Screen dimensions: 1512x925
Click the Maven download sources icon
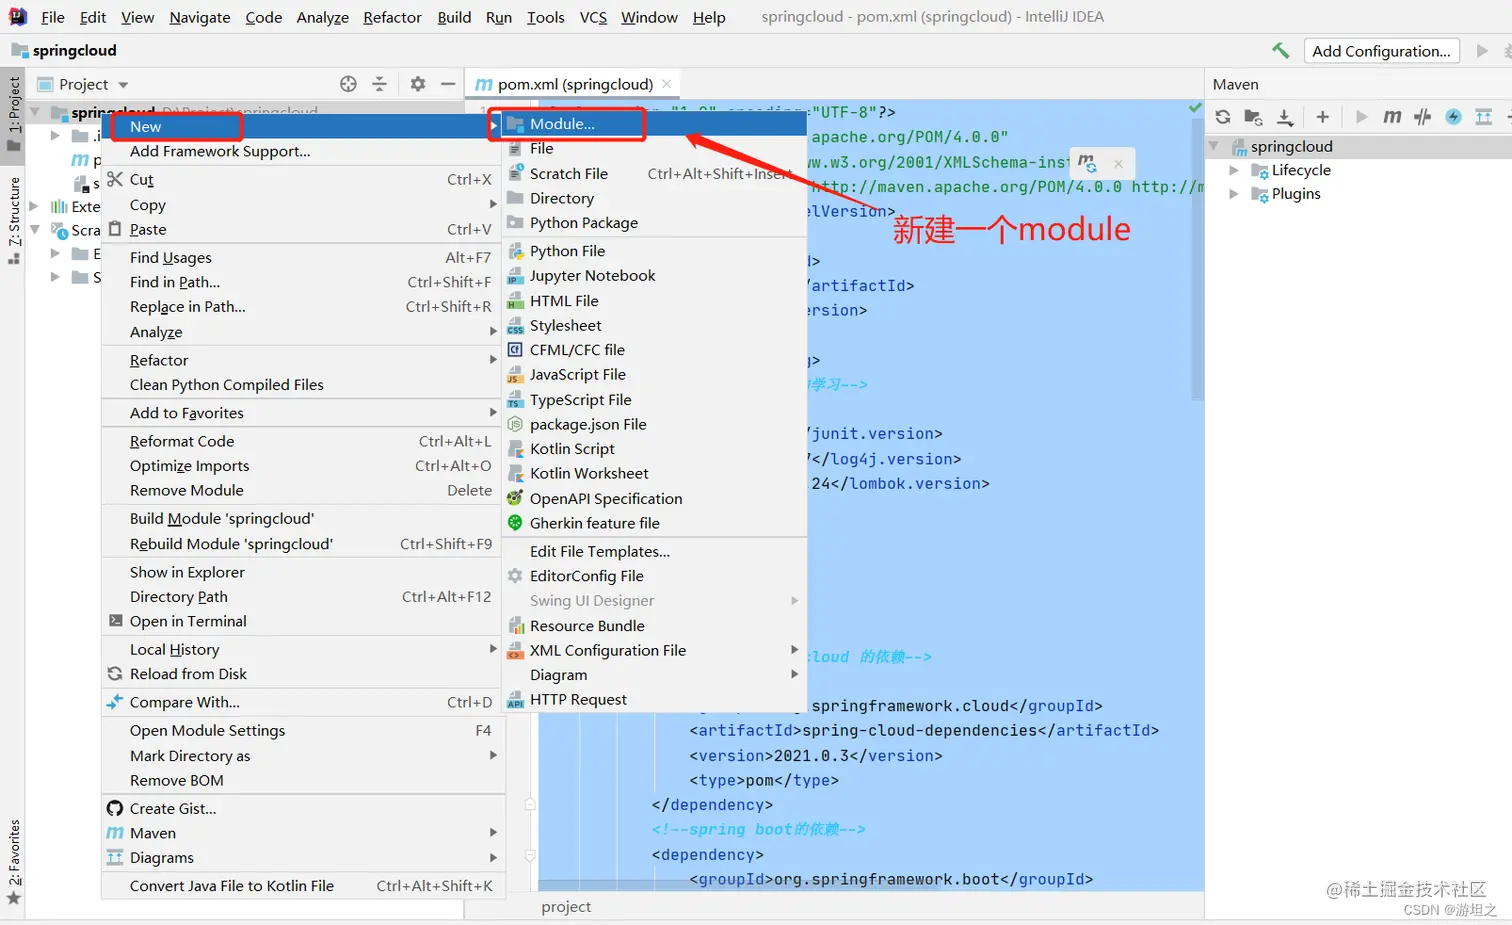coord(1285,117)
